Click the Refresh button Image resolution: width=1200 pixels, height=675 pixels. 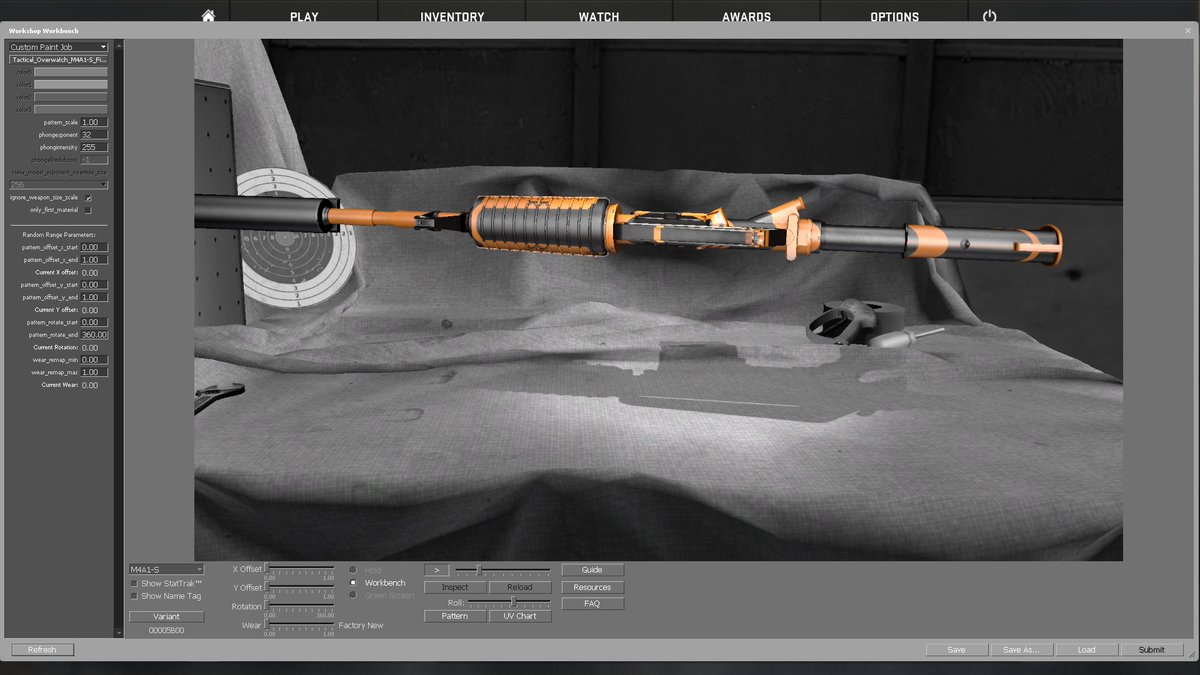[42, 650]
